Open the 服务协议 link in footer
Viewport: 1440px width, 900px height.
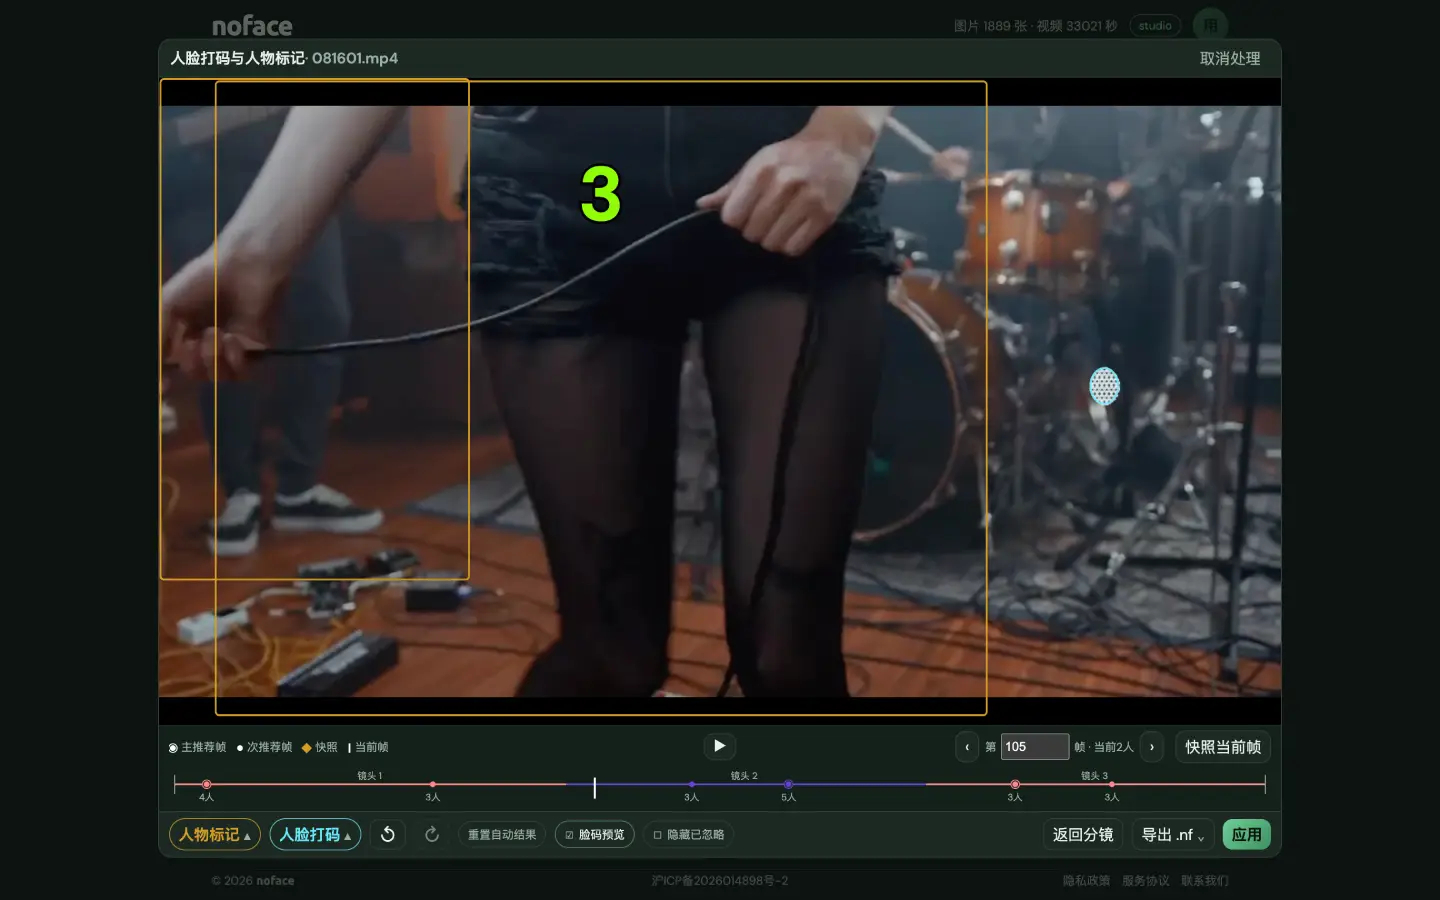(1145, 881)
